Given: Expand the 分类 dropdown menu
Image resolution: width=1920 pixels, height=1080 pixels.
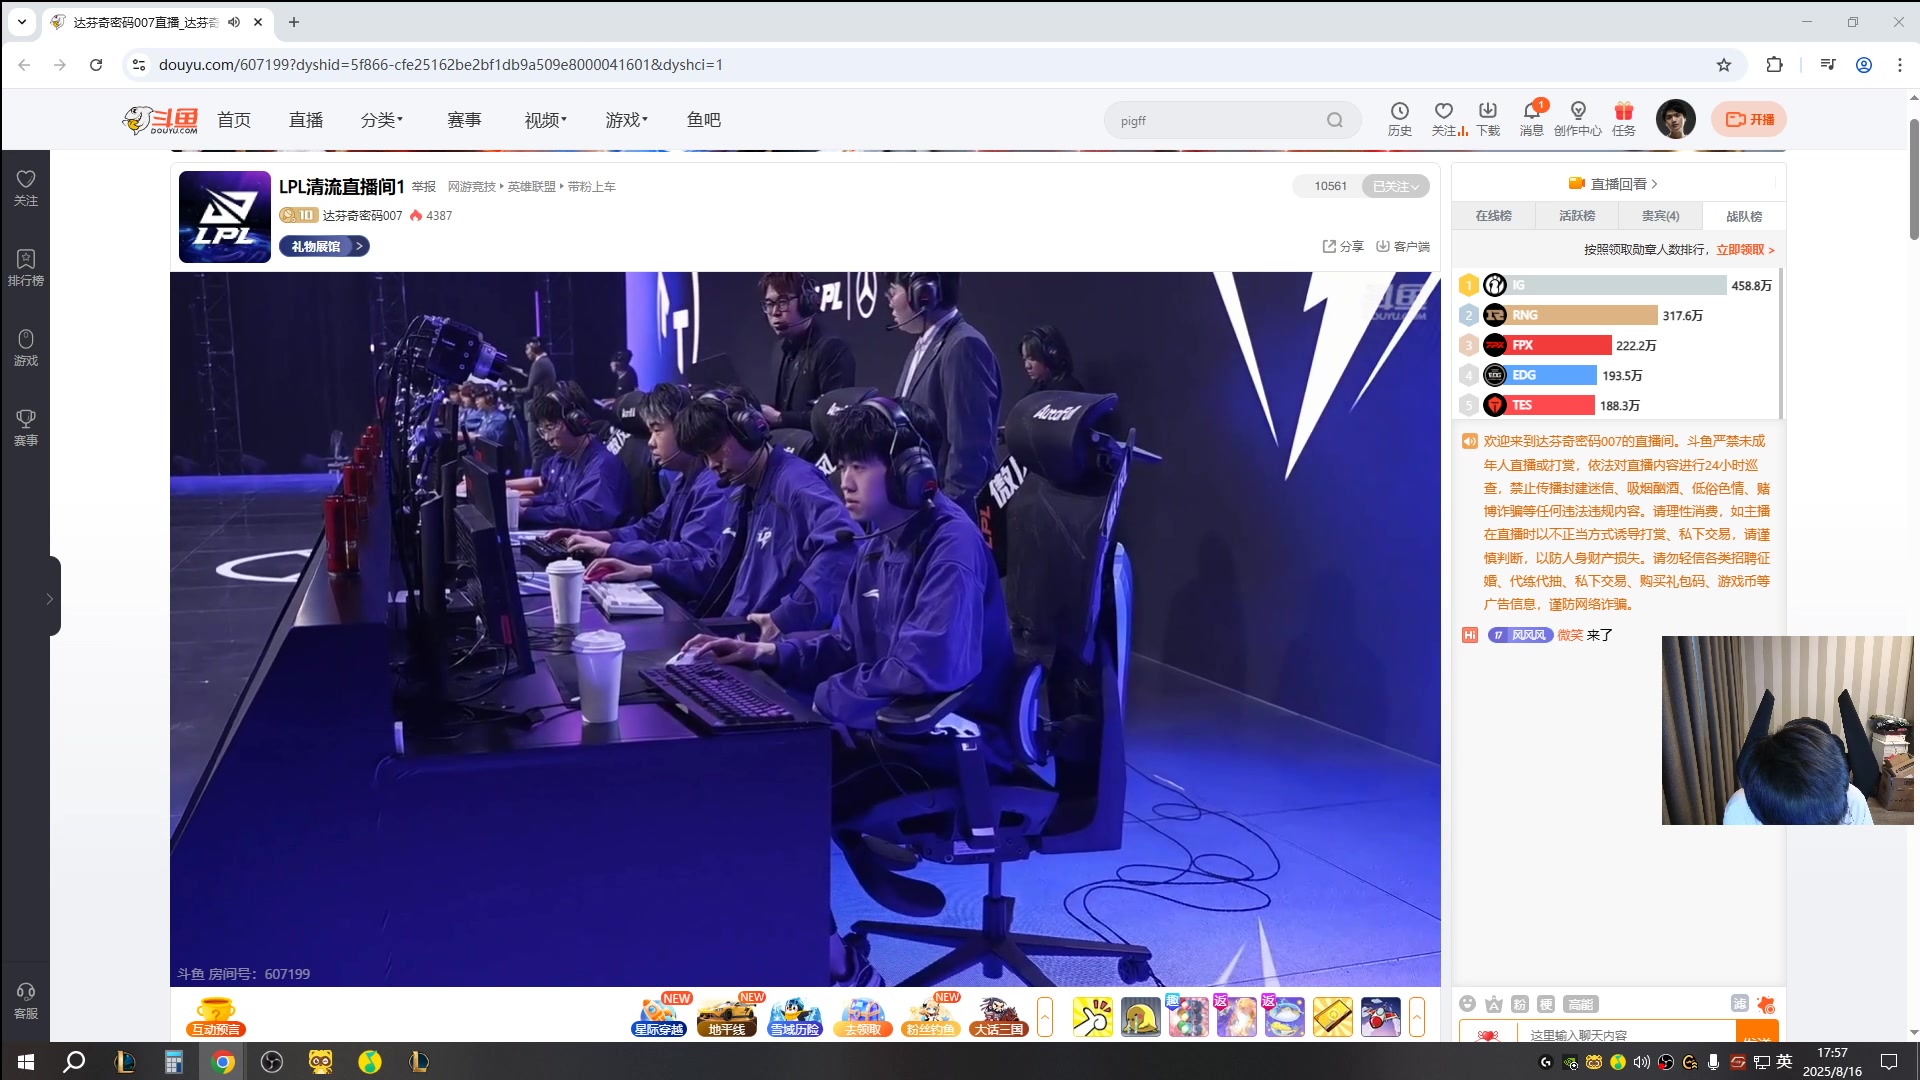Looking at the screenshot, I should pos(382,120).
